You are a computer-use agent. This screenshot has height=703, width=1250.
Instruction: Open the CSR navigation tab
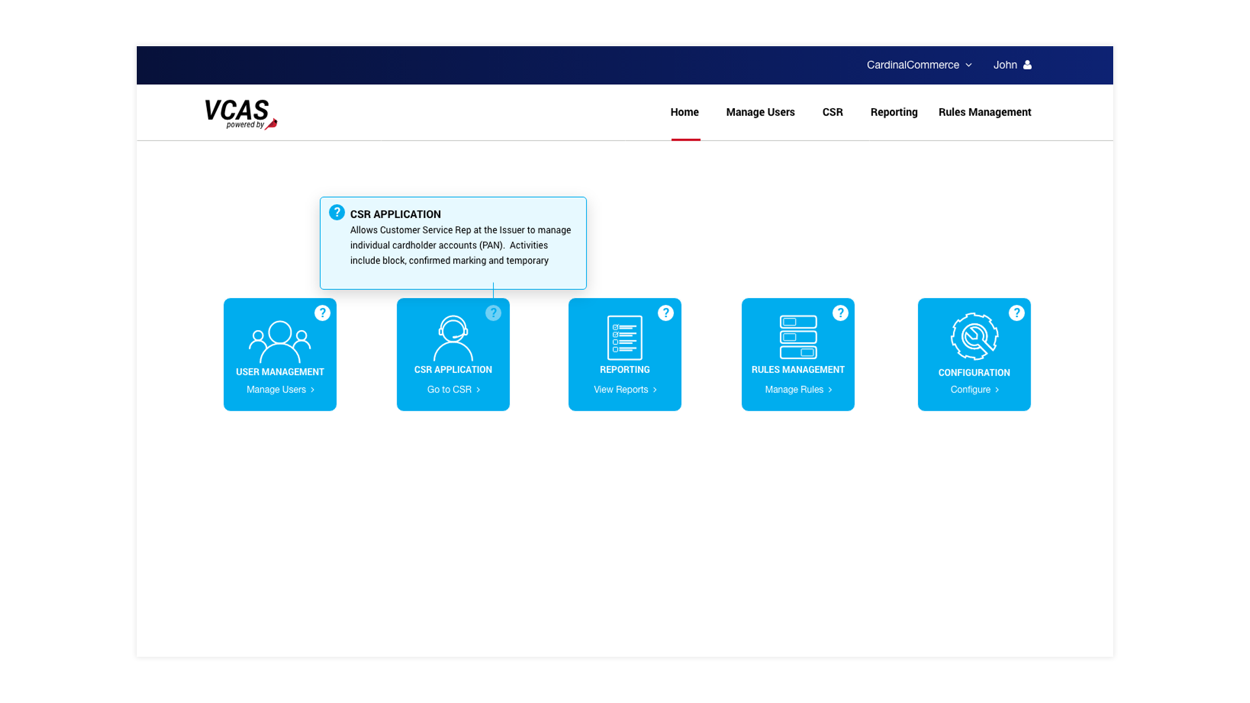point(832,112)
